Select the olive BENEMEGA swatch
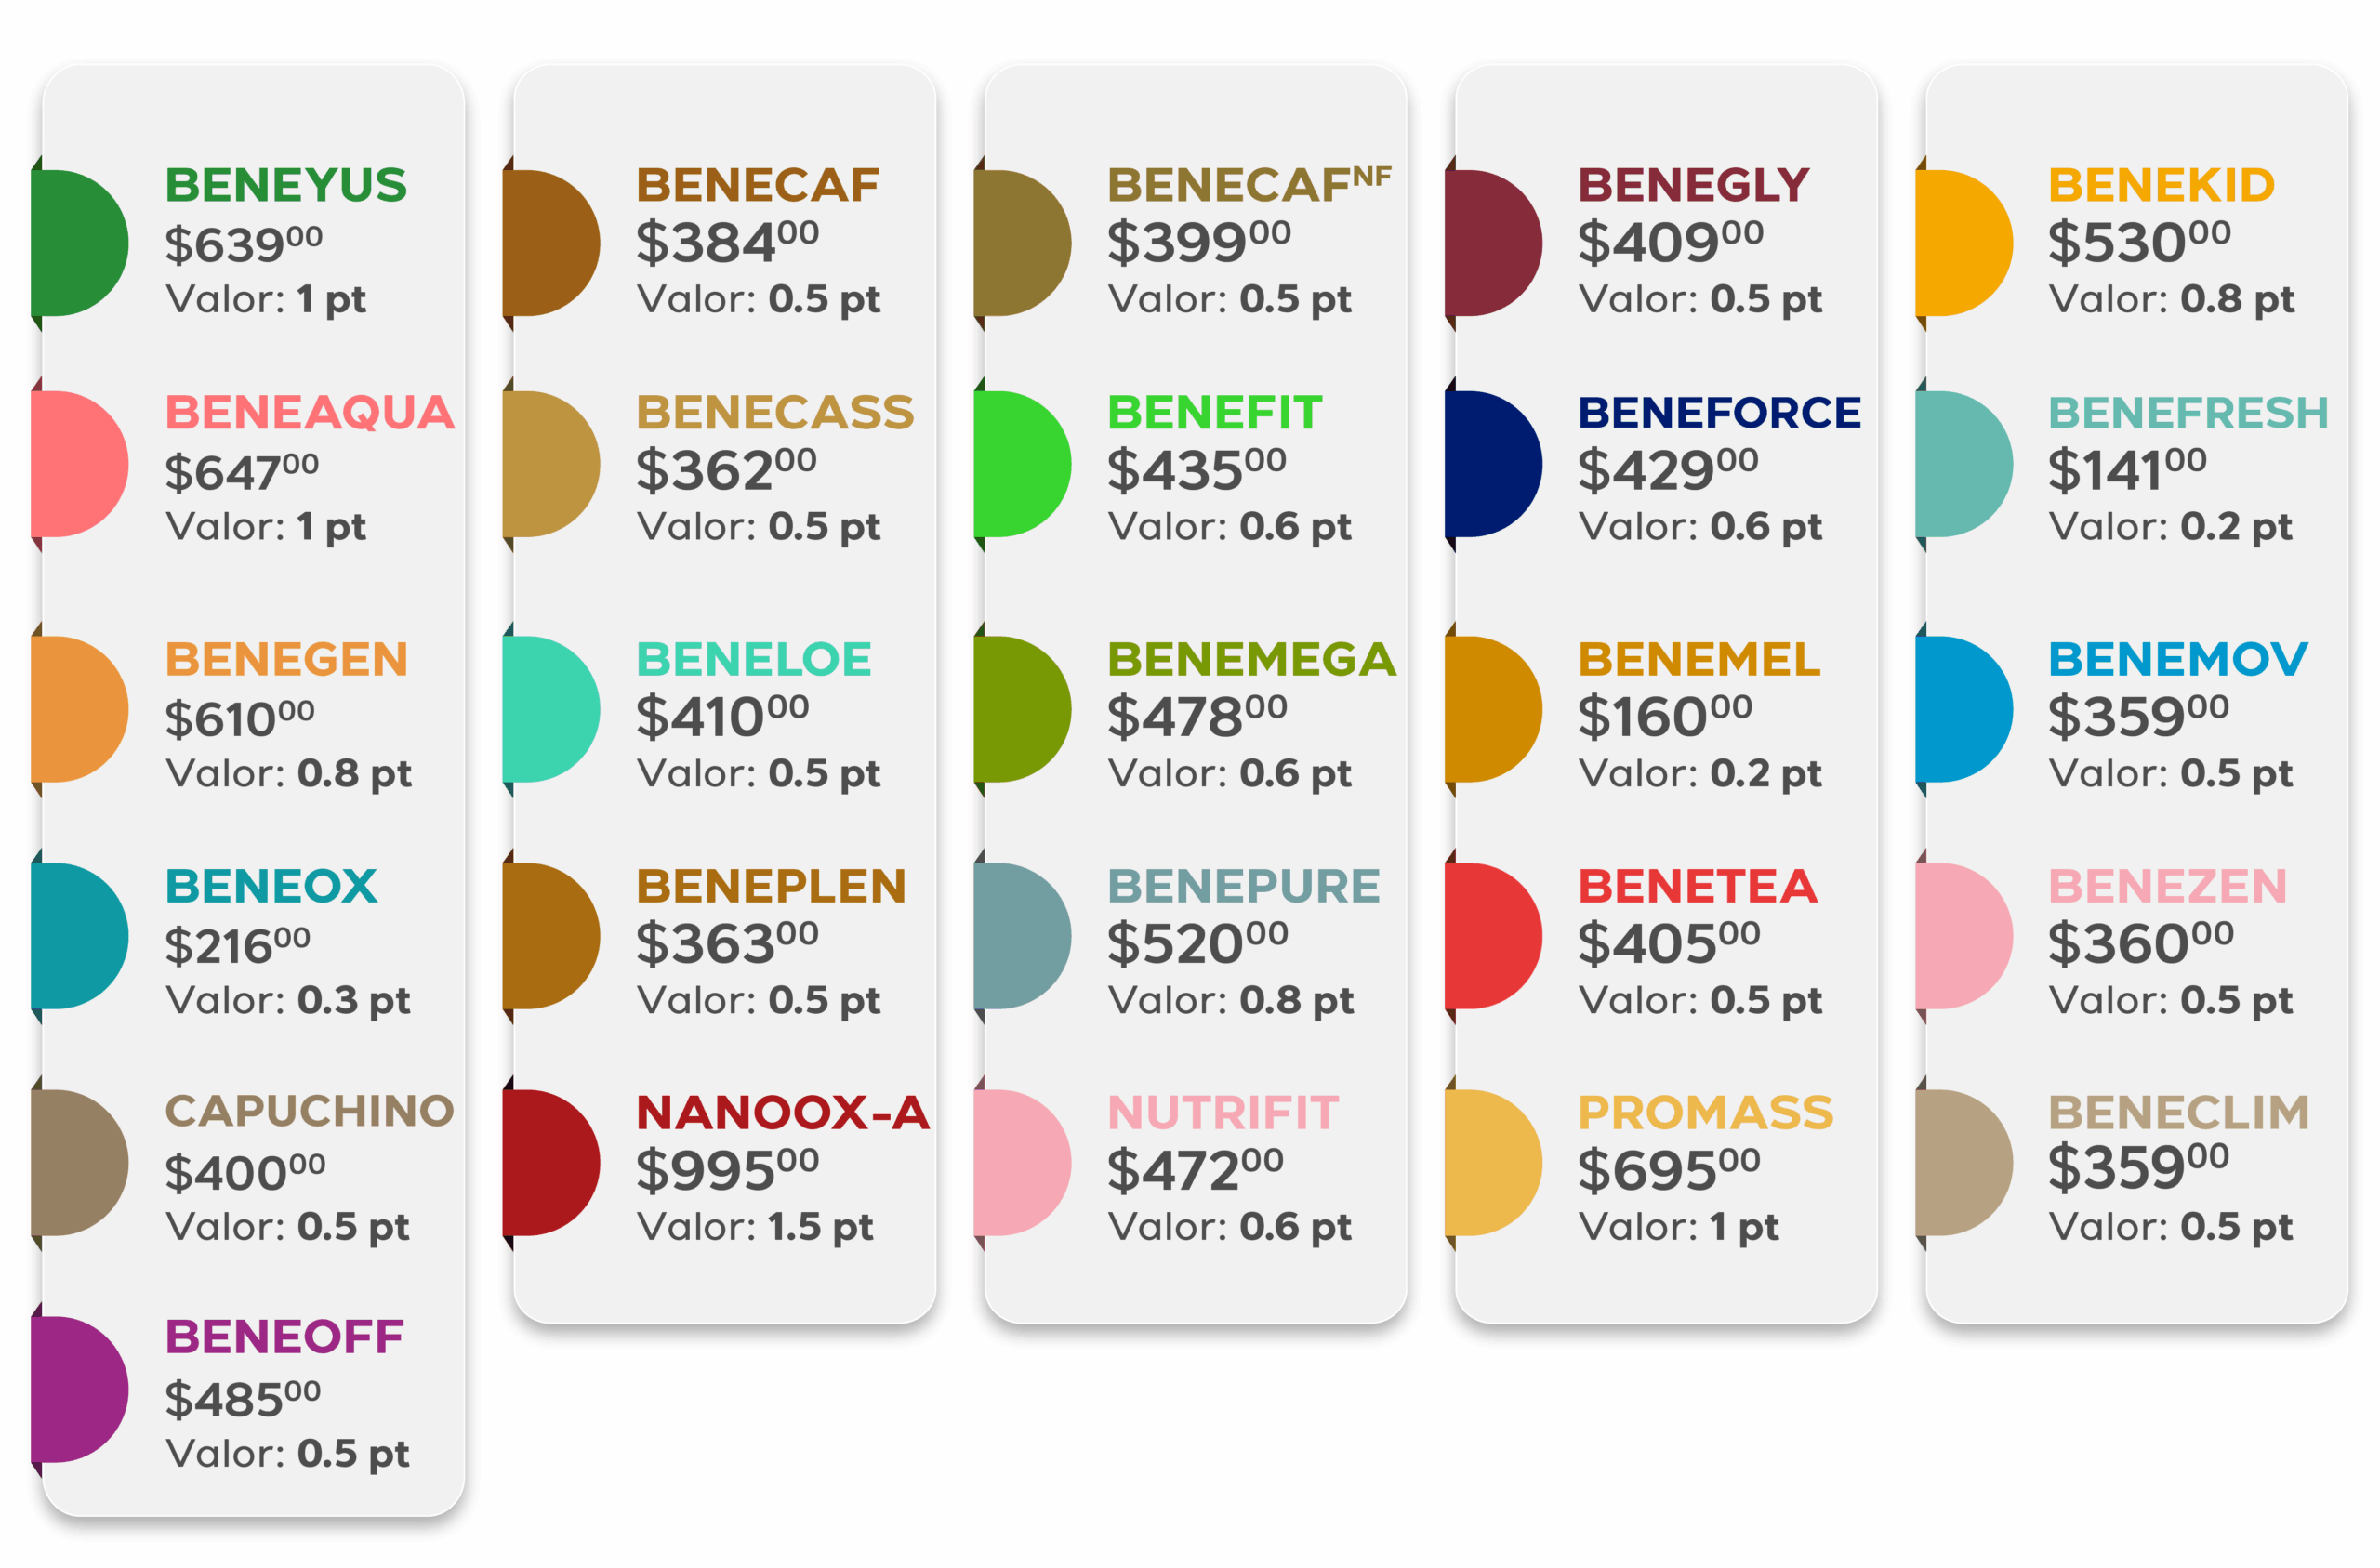 [1023, 709]
